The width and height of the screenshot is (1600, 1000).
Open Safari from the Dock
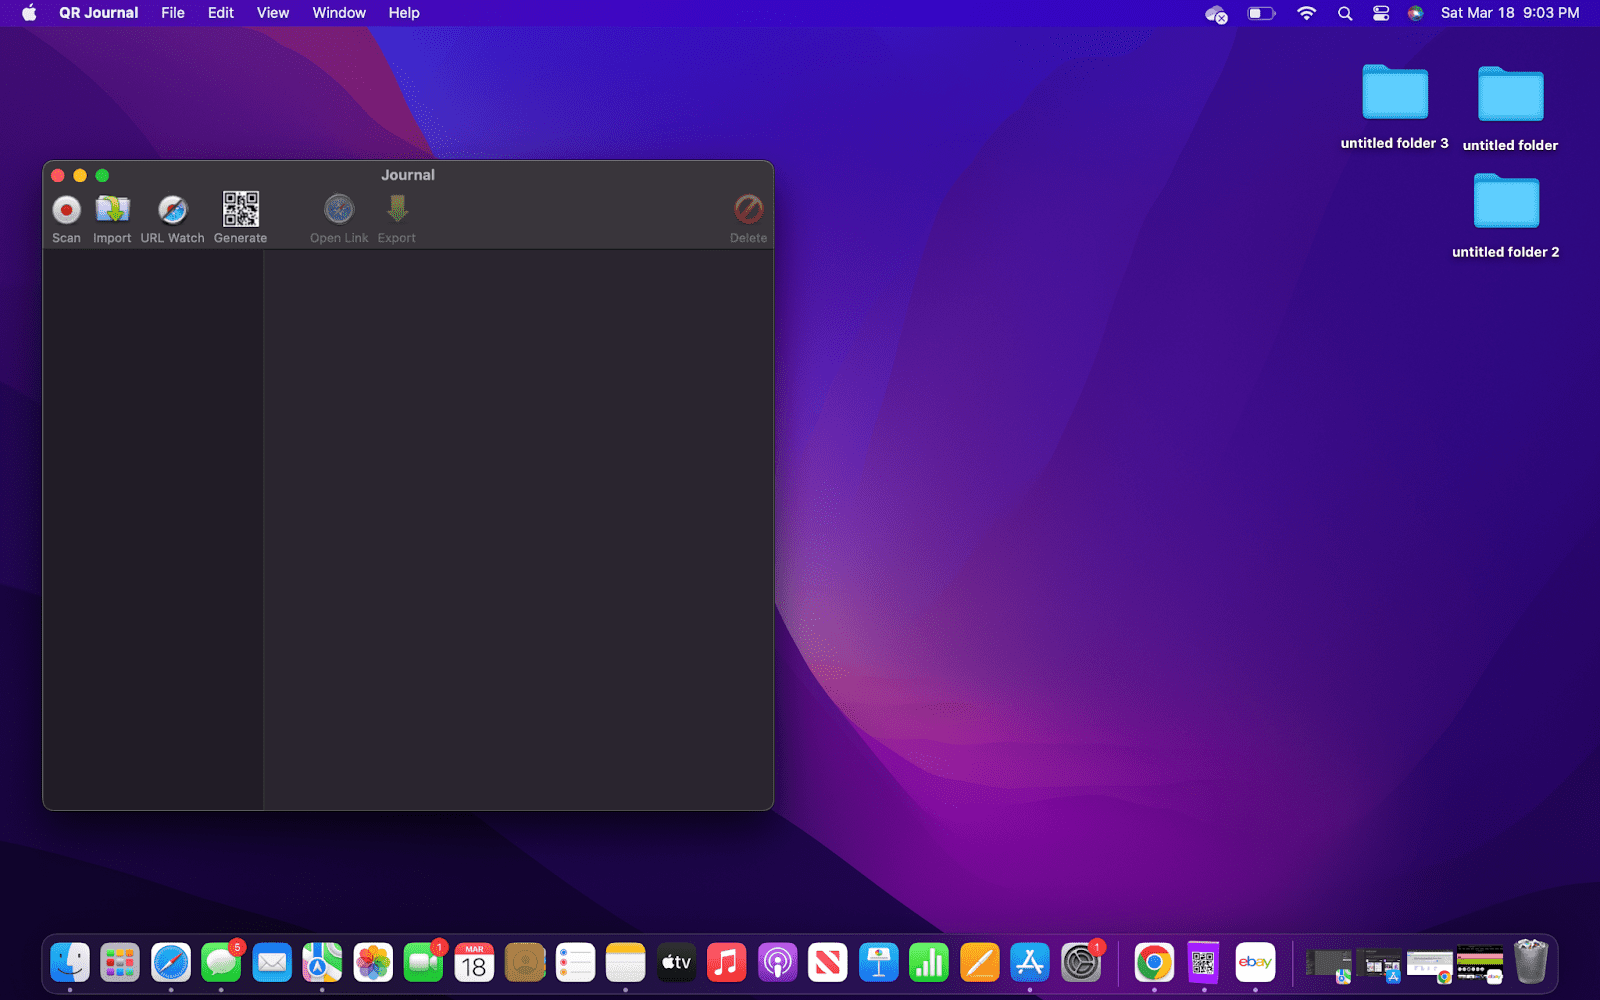pos(171,963)
